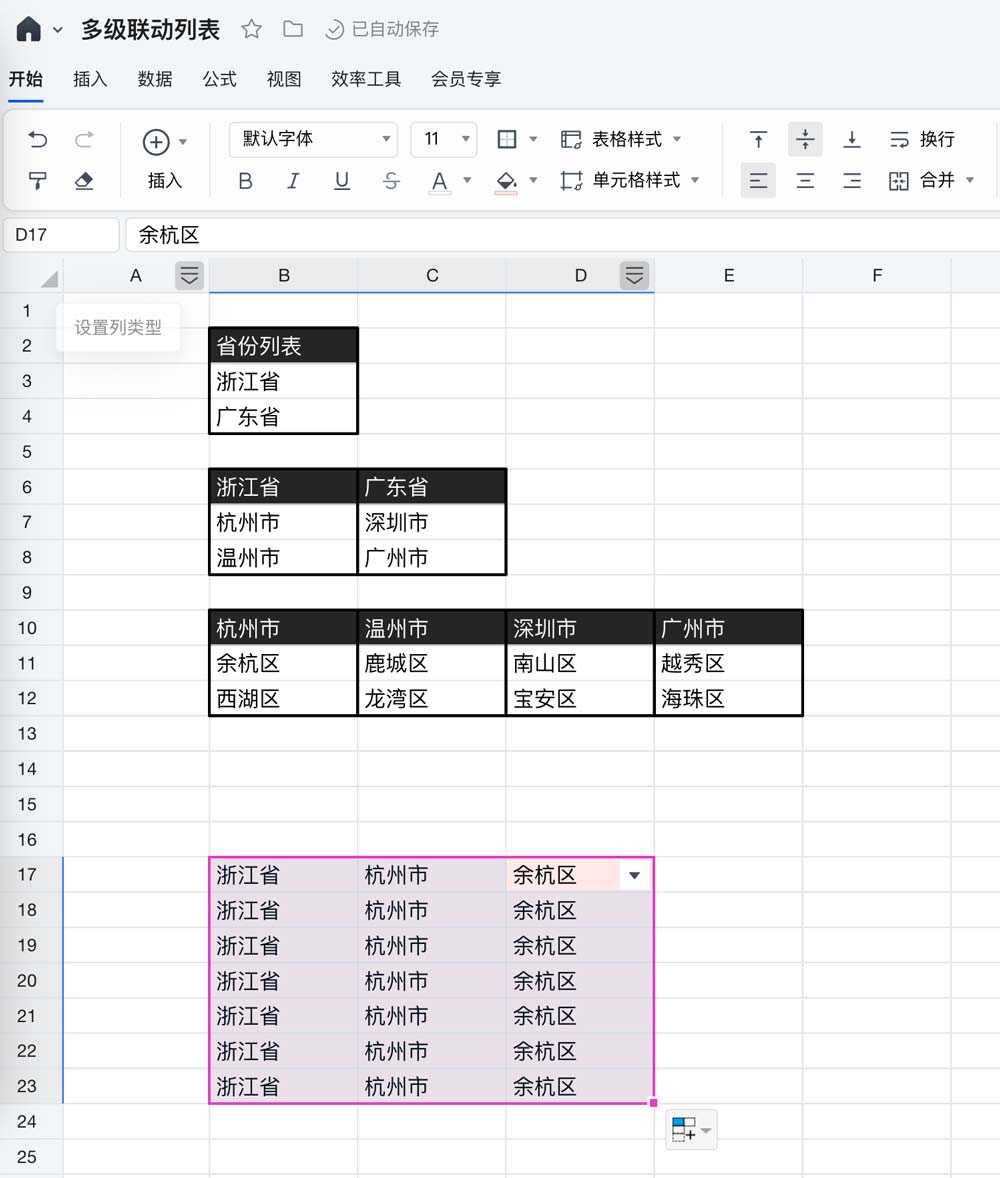This screenshot has width=1000, height=1178.
Task: Open the filter dropdown on column A
Action: [189, 275]
